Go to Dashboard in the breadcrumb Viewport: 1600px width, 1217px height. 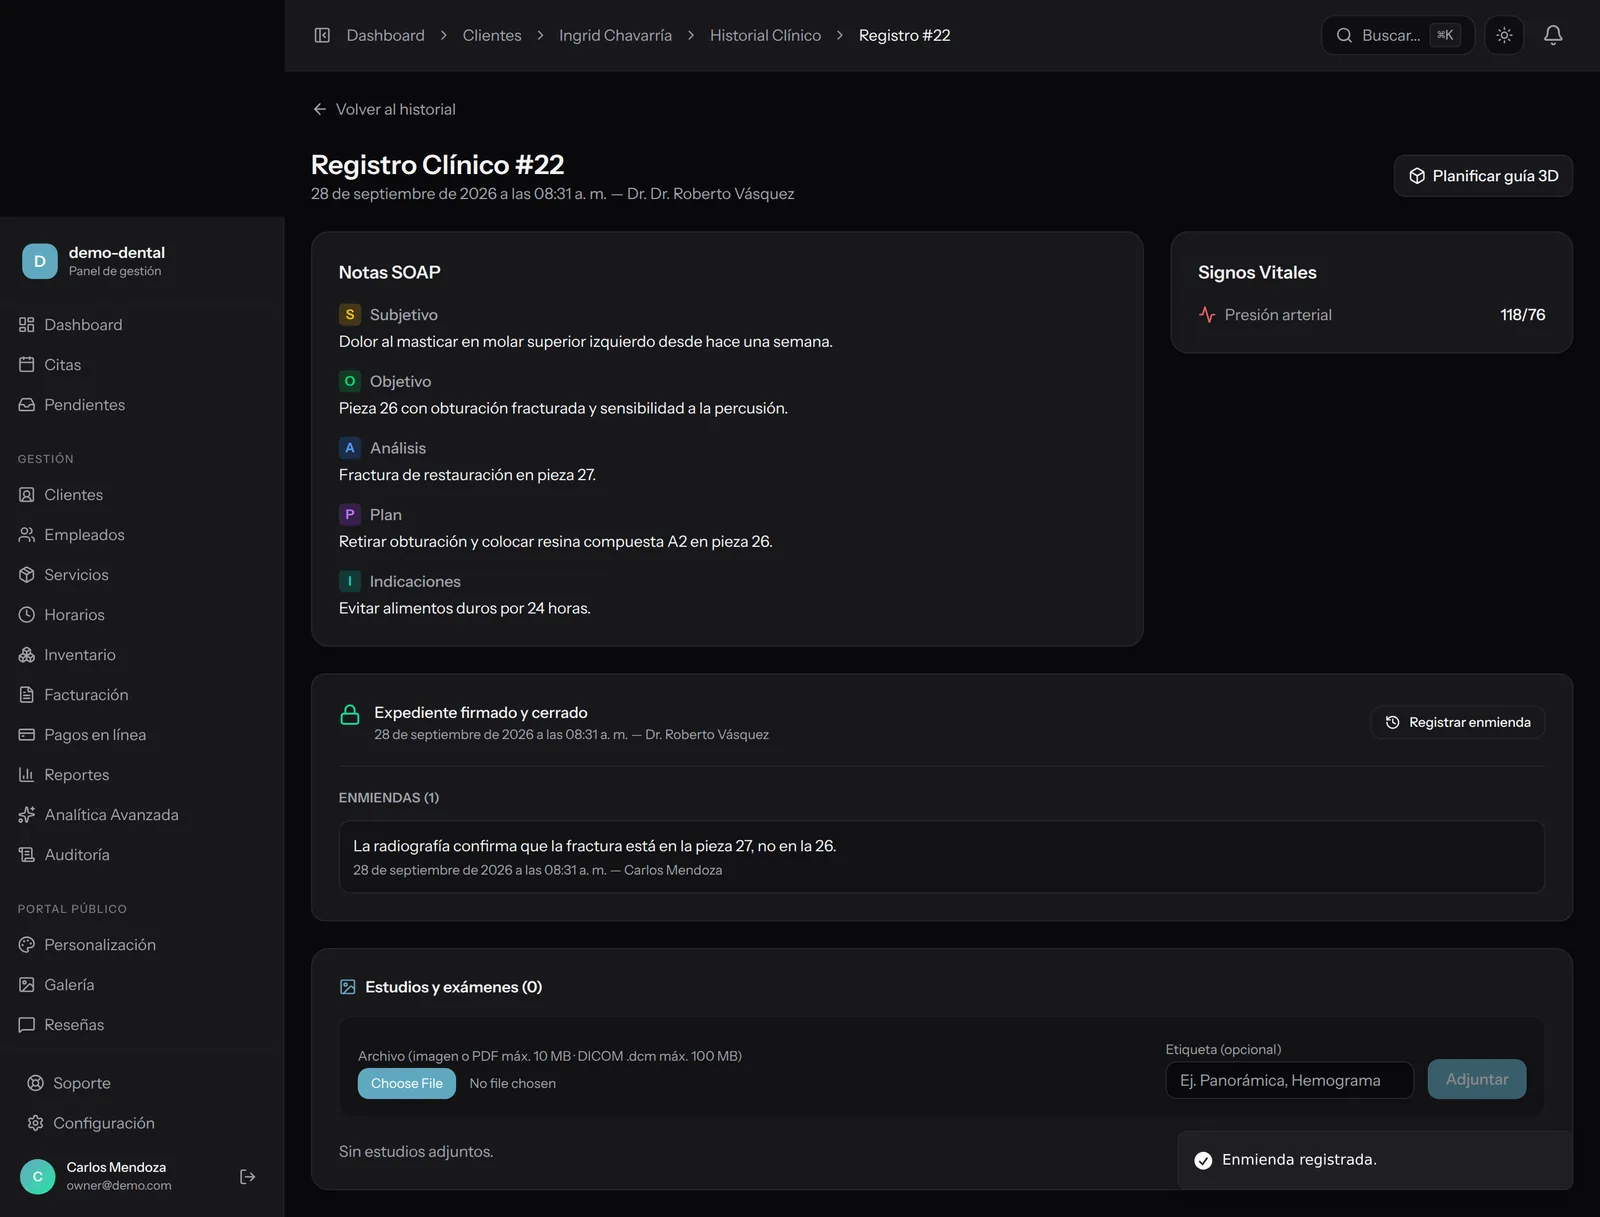(x=385, y=35)
